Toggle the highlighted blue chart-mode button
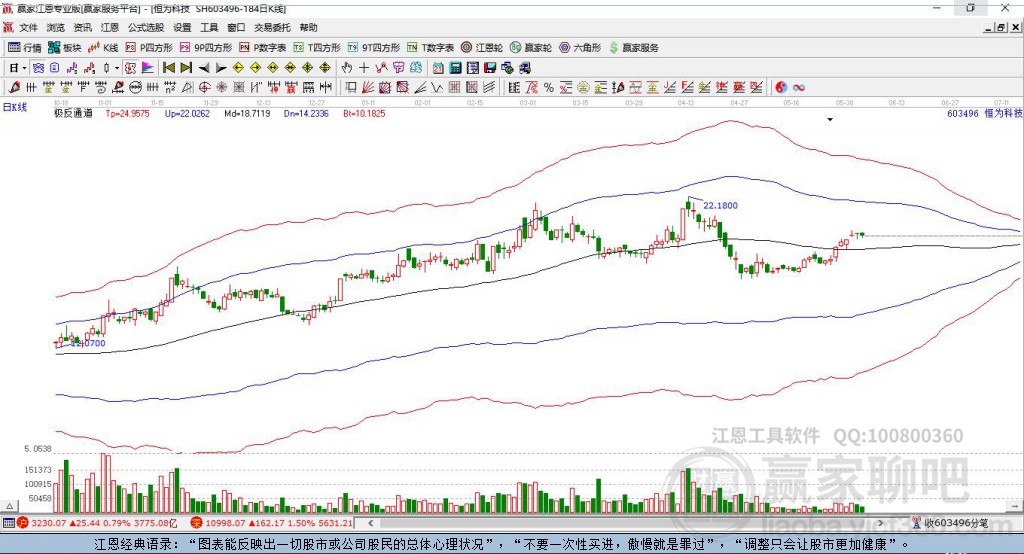The height and width of the screenshot is (554, 1024). point(38,68)
